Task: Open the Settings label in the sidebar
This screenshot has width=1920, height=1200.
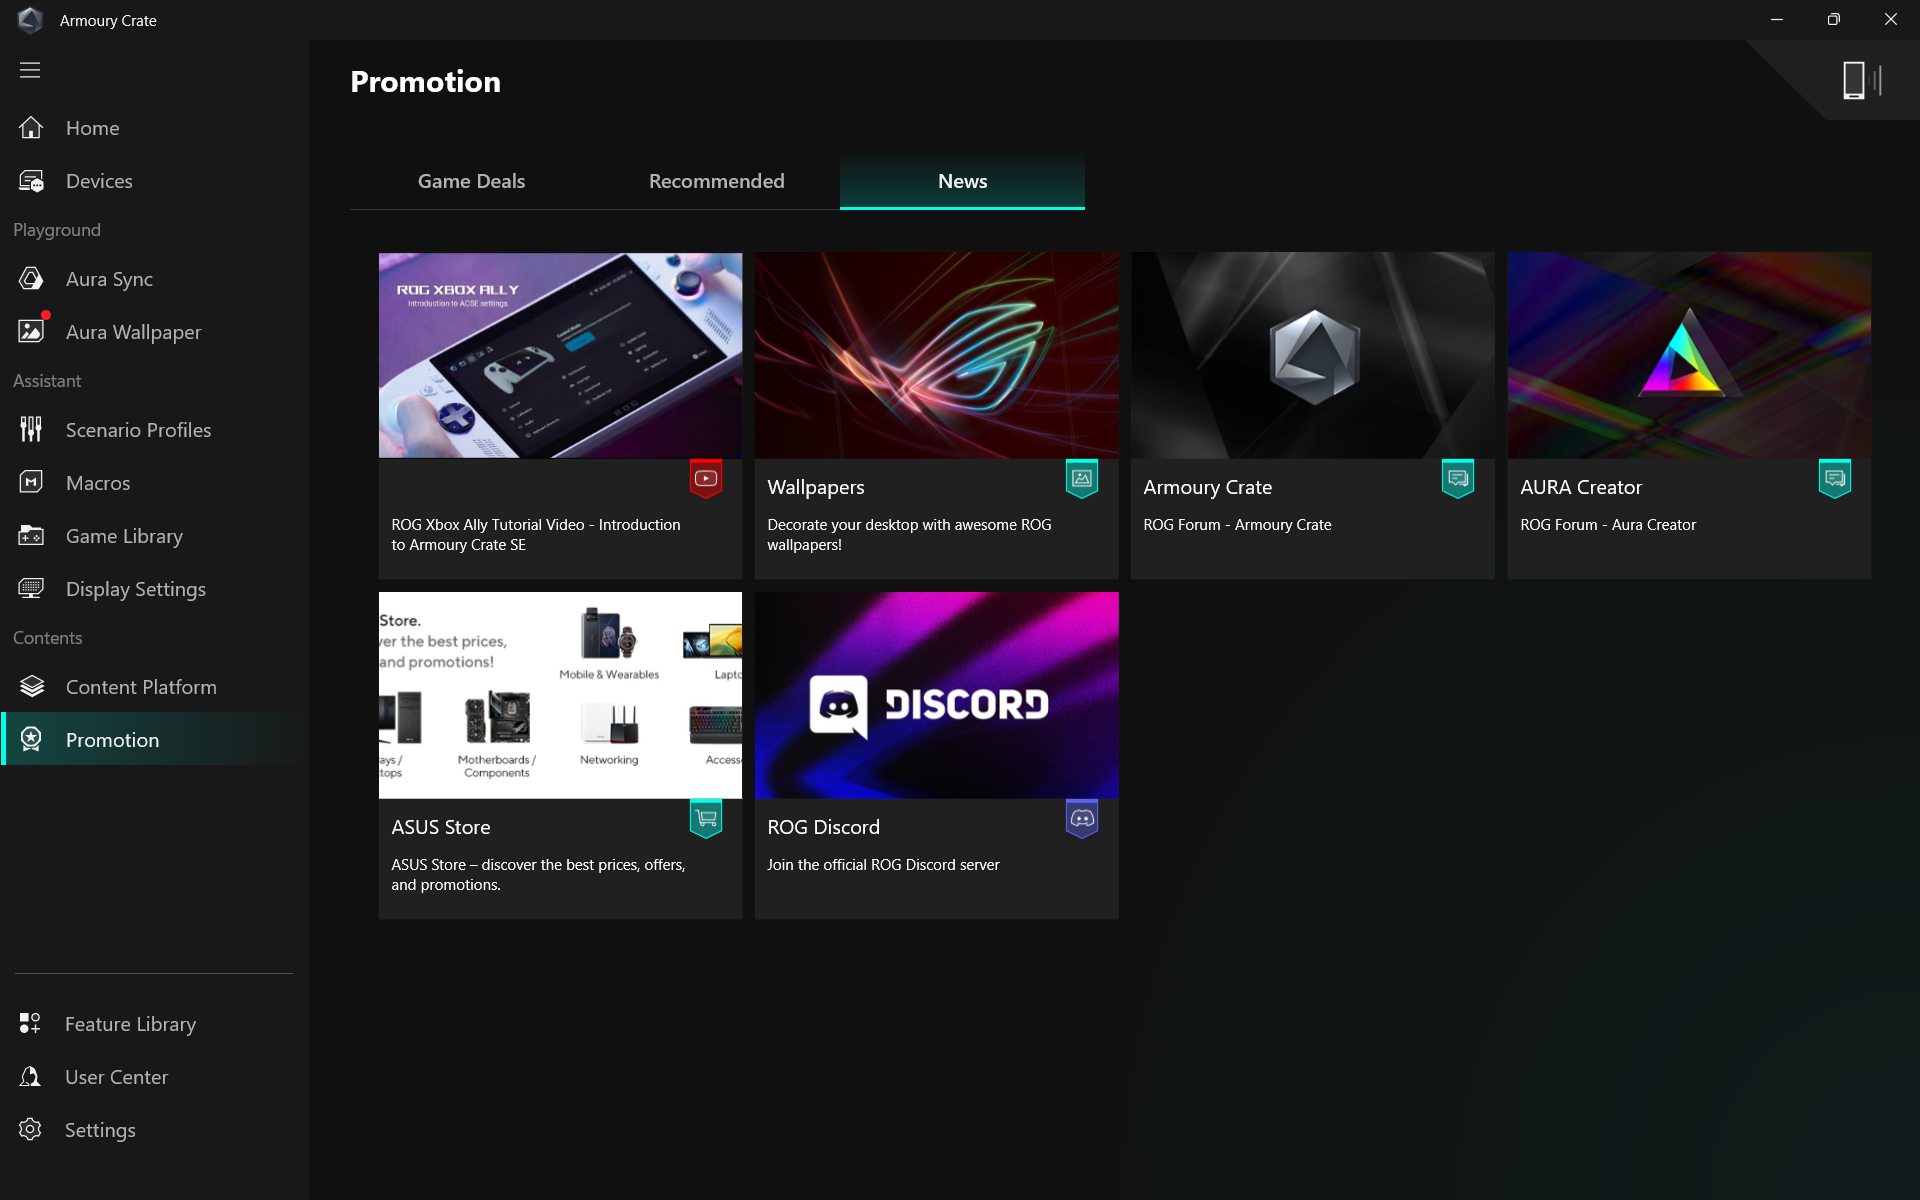Action: pos(100,1130)
